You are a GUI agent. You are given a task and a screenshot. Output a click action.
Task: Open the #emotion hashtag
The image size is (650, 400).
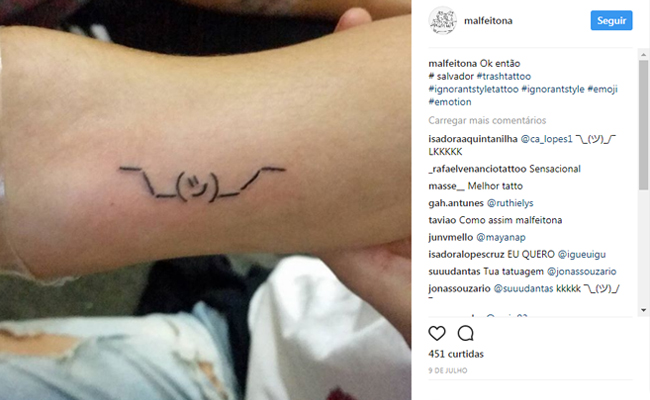pyautogui.click(x=449, y=102)
